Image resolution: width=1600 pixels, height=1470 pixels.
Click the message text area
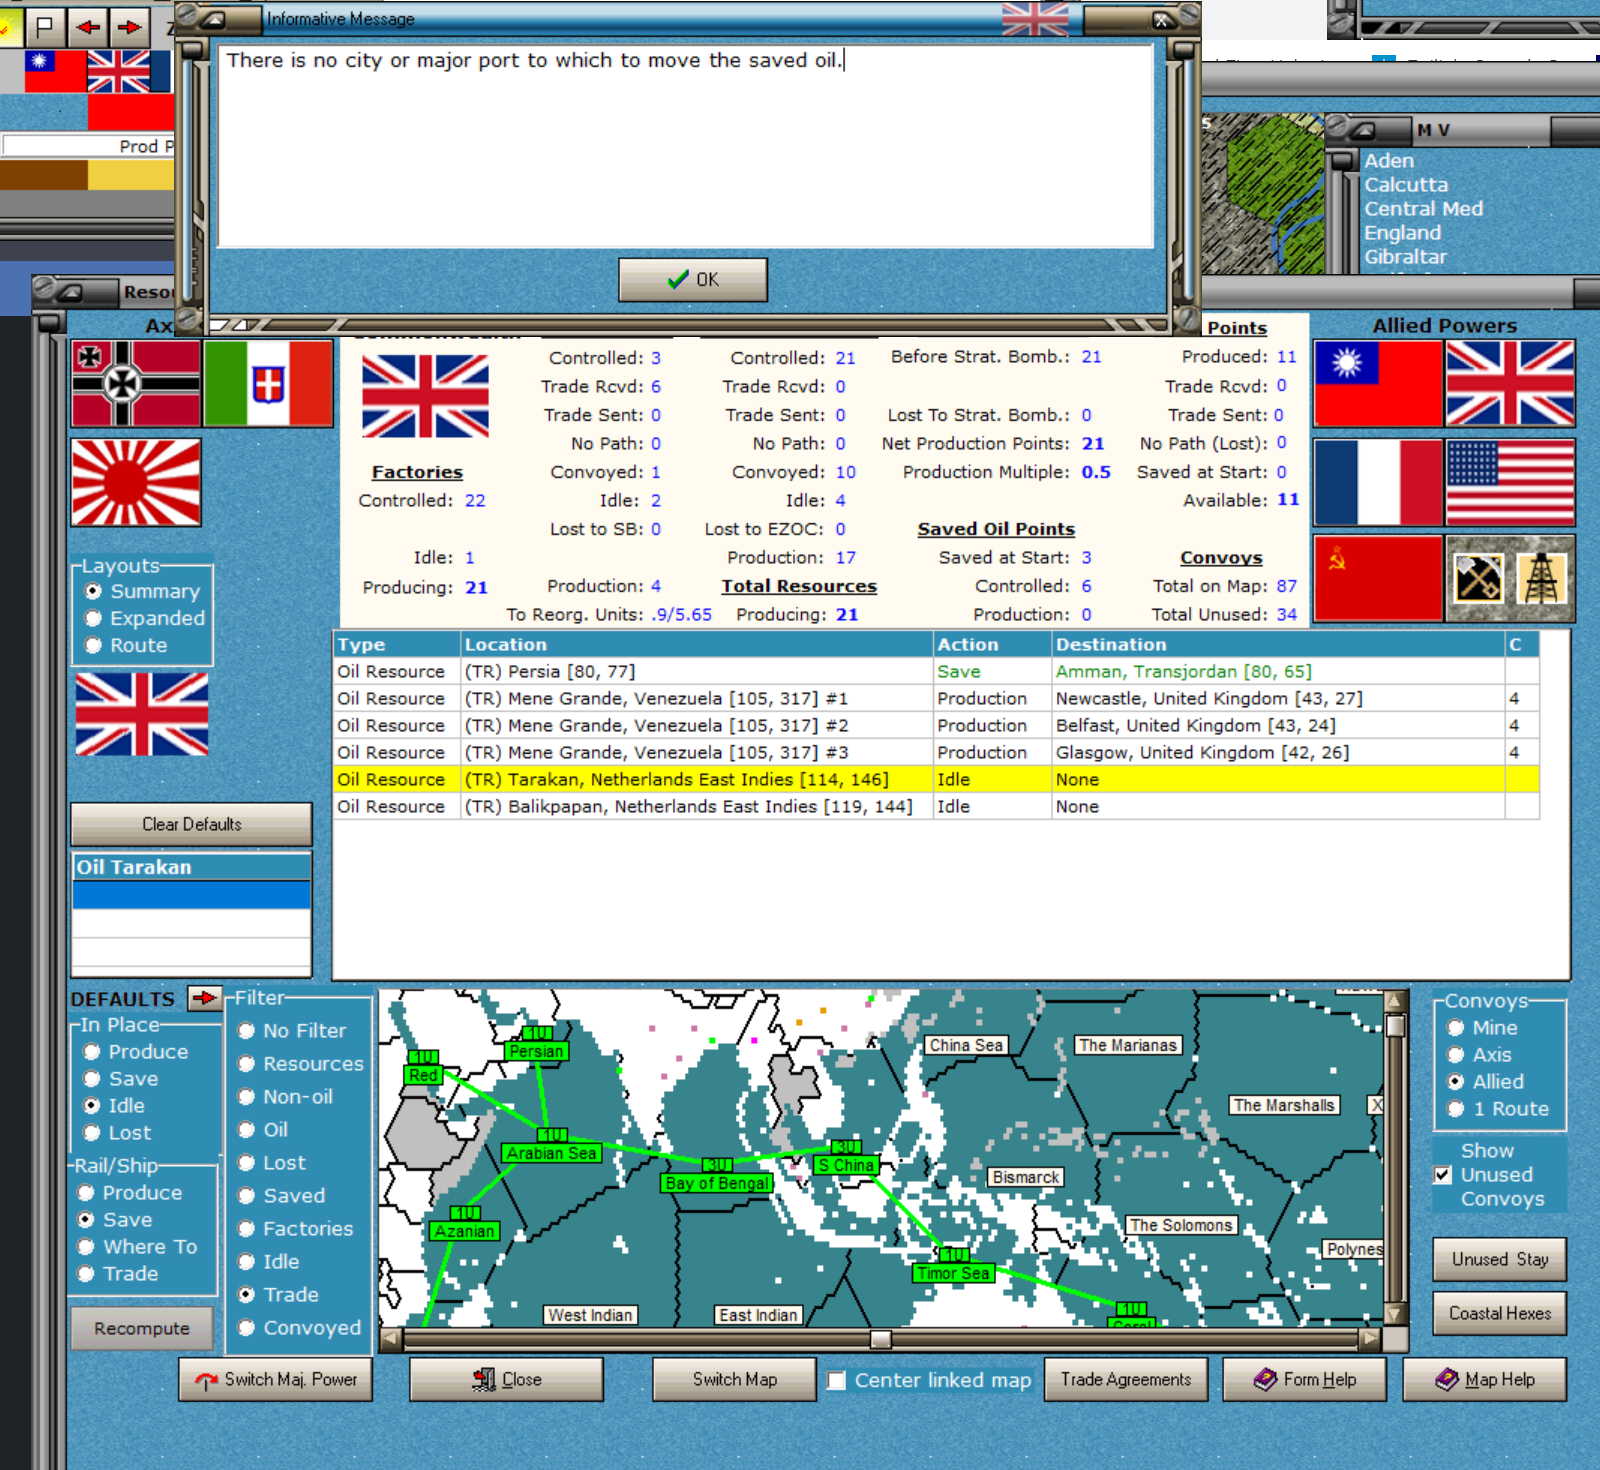(686, 146)
